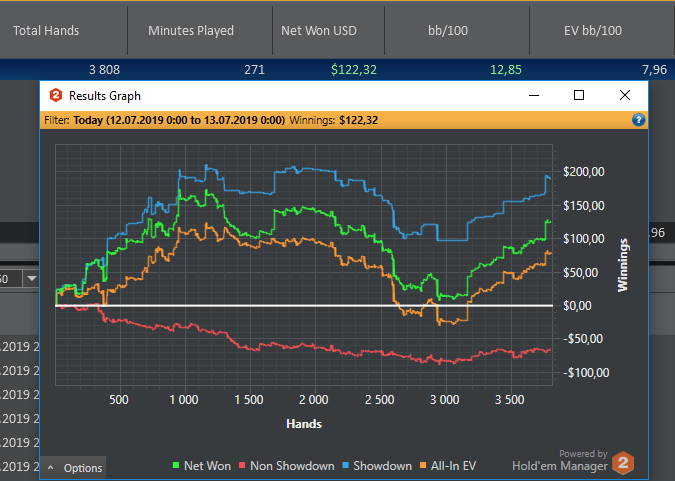The height and width of the screenshot is (481, 675).
Task: Open help via the blue question mark
Action: click(638, 120)
